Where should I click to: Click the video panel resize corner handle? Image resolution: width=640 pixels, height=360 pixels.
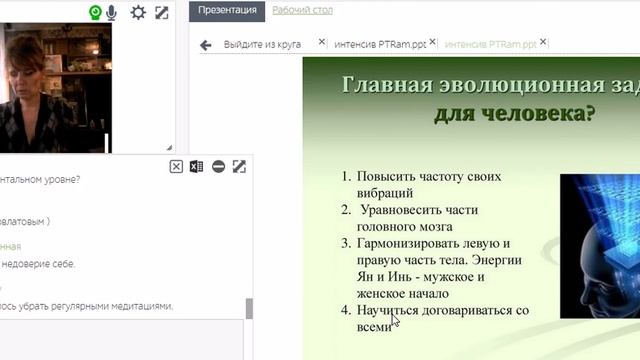169,148
